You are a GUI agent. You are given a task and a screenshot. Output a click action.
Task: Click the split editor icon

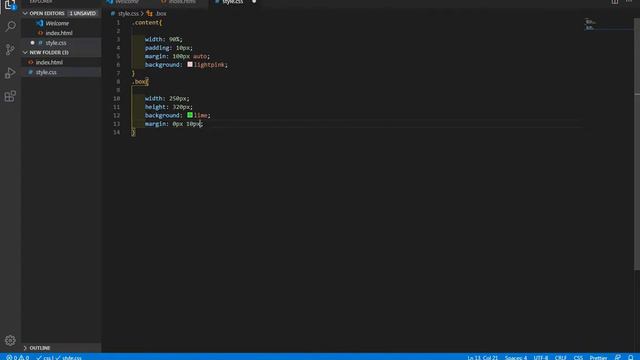615,2
